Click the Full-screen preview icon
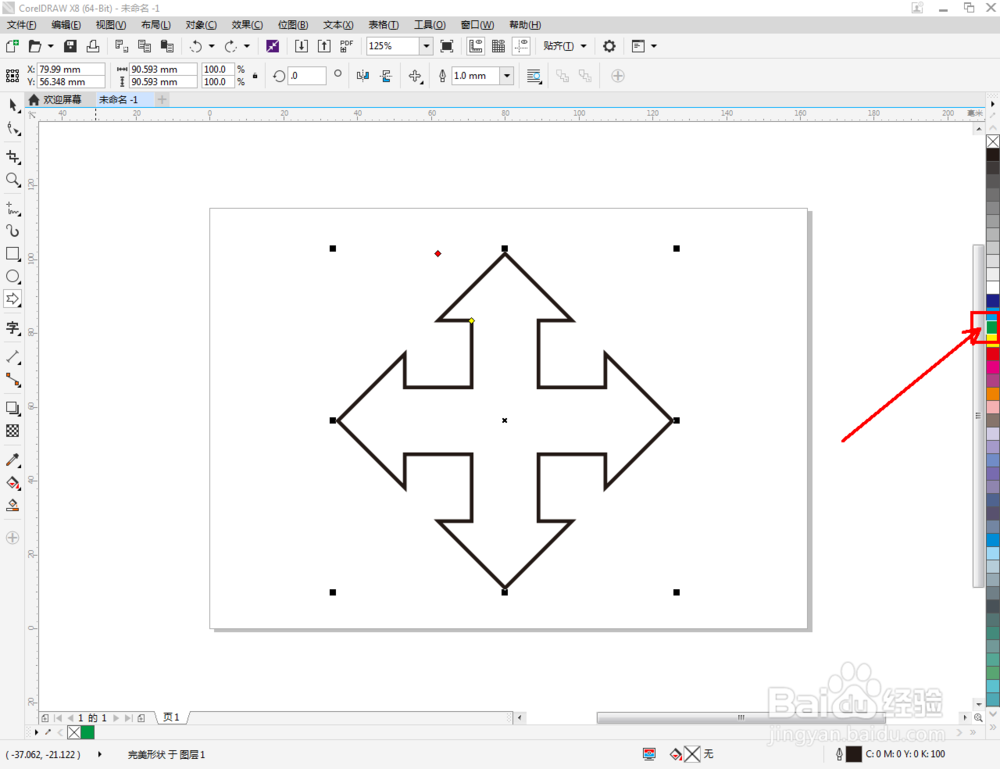The height and width of the screenshot is (769, 1000). (x=447, y=46)
